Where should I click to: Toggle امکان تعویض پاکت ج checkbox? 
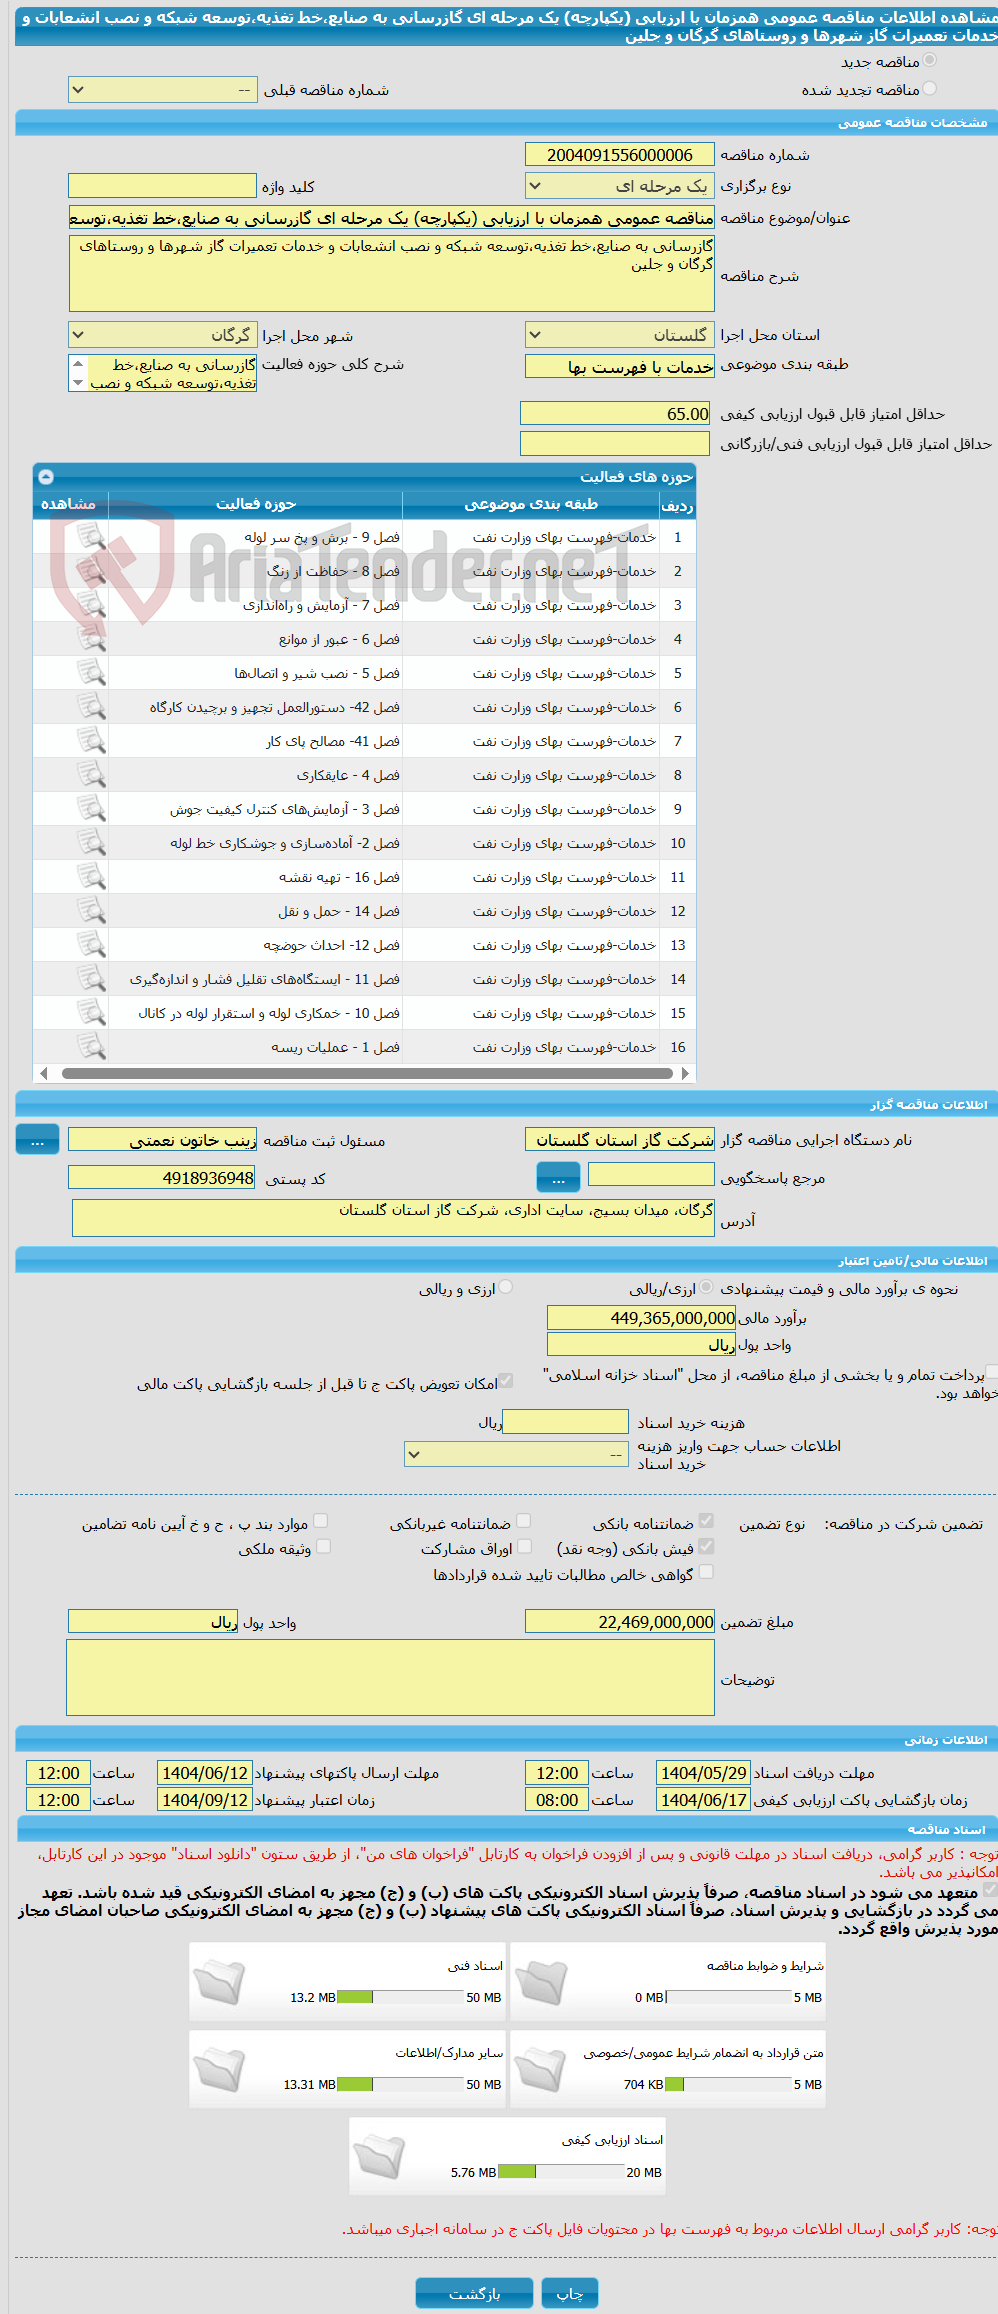pos(506,1381)
